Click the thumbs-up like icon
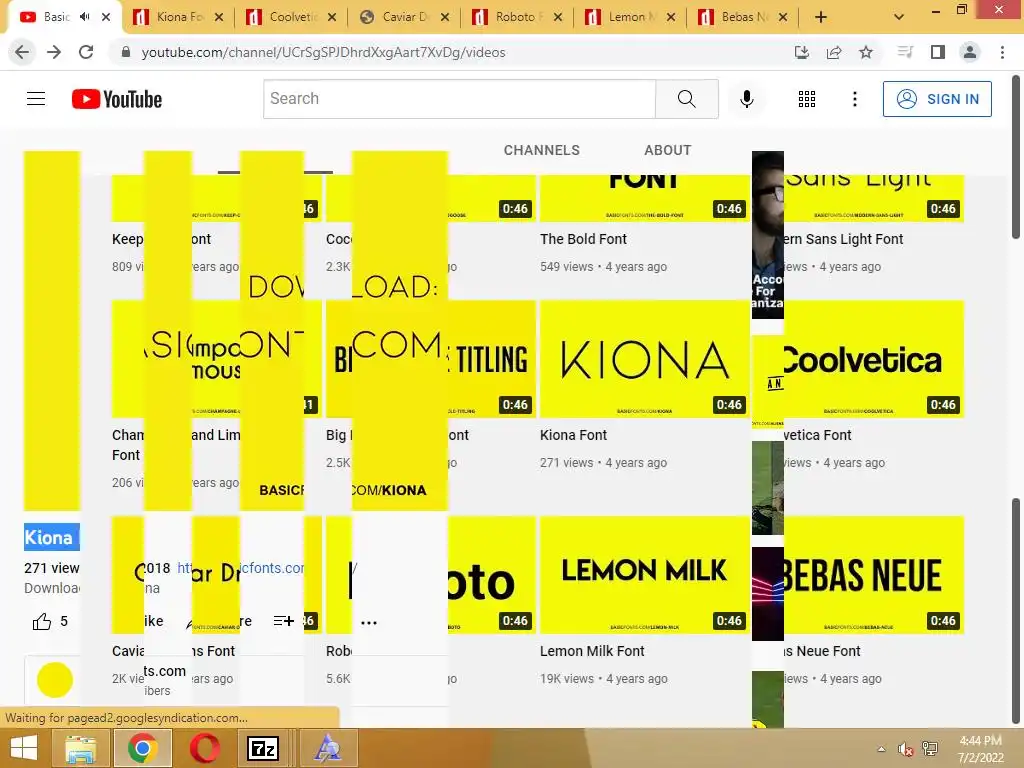Screen dimensions: 1024x768 42,622
